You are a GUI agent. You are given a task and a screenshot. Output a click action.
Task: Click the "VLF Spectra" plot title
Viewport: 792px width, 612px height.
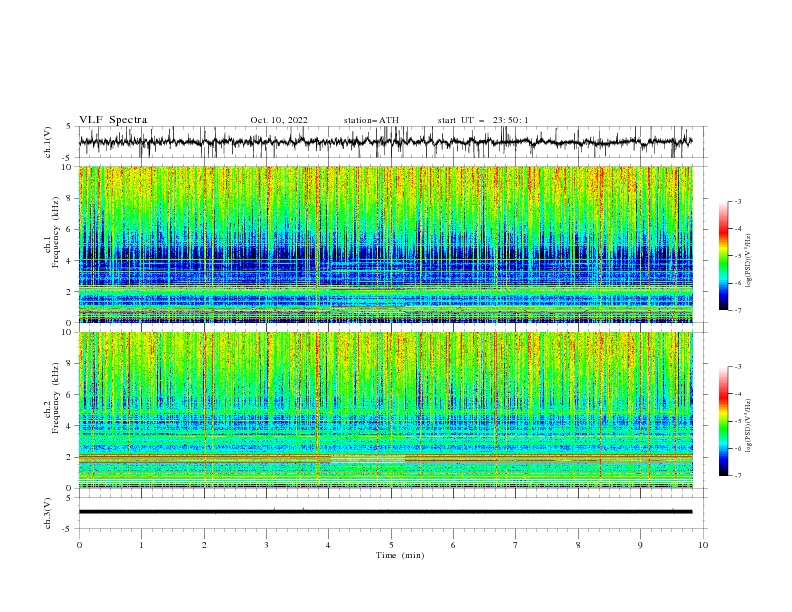click(x=113, y=120)
